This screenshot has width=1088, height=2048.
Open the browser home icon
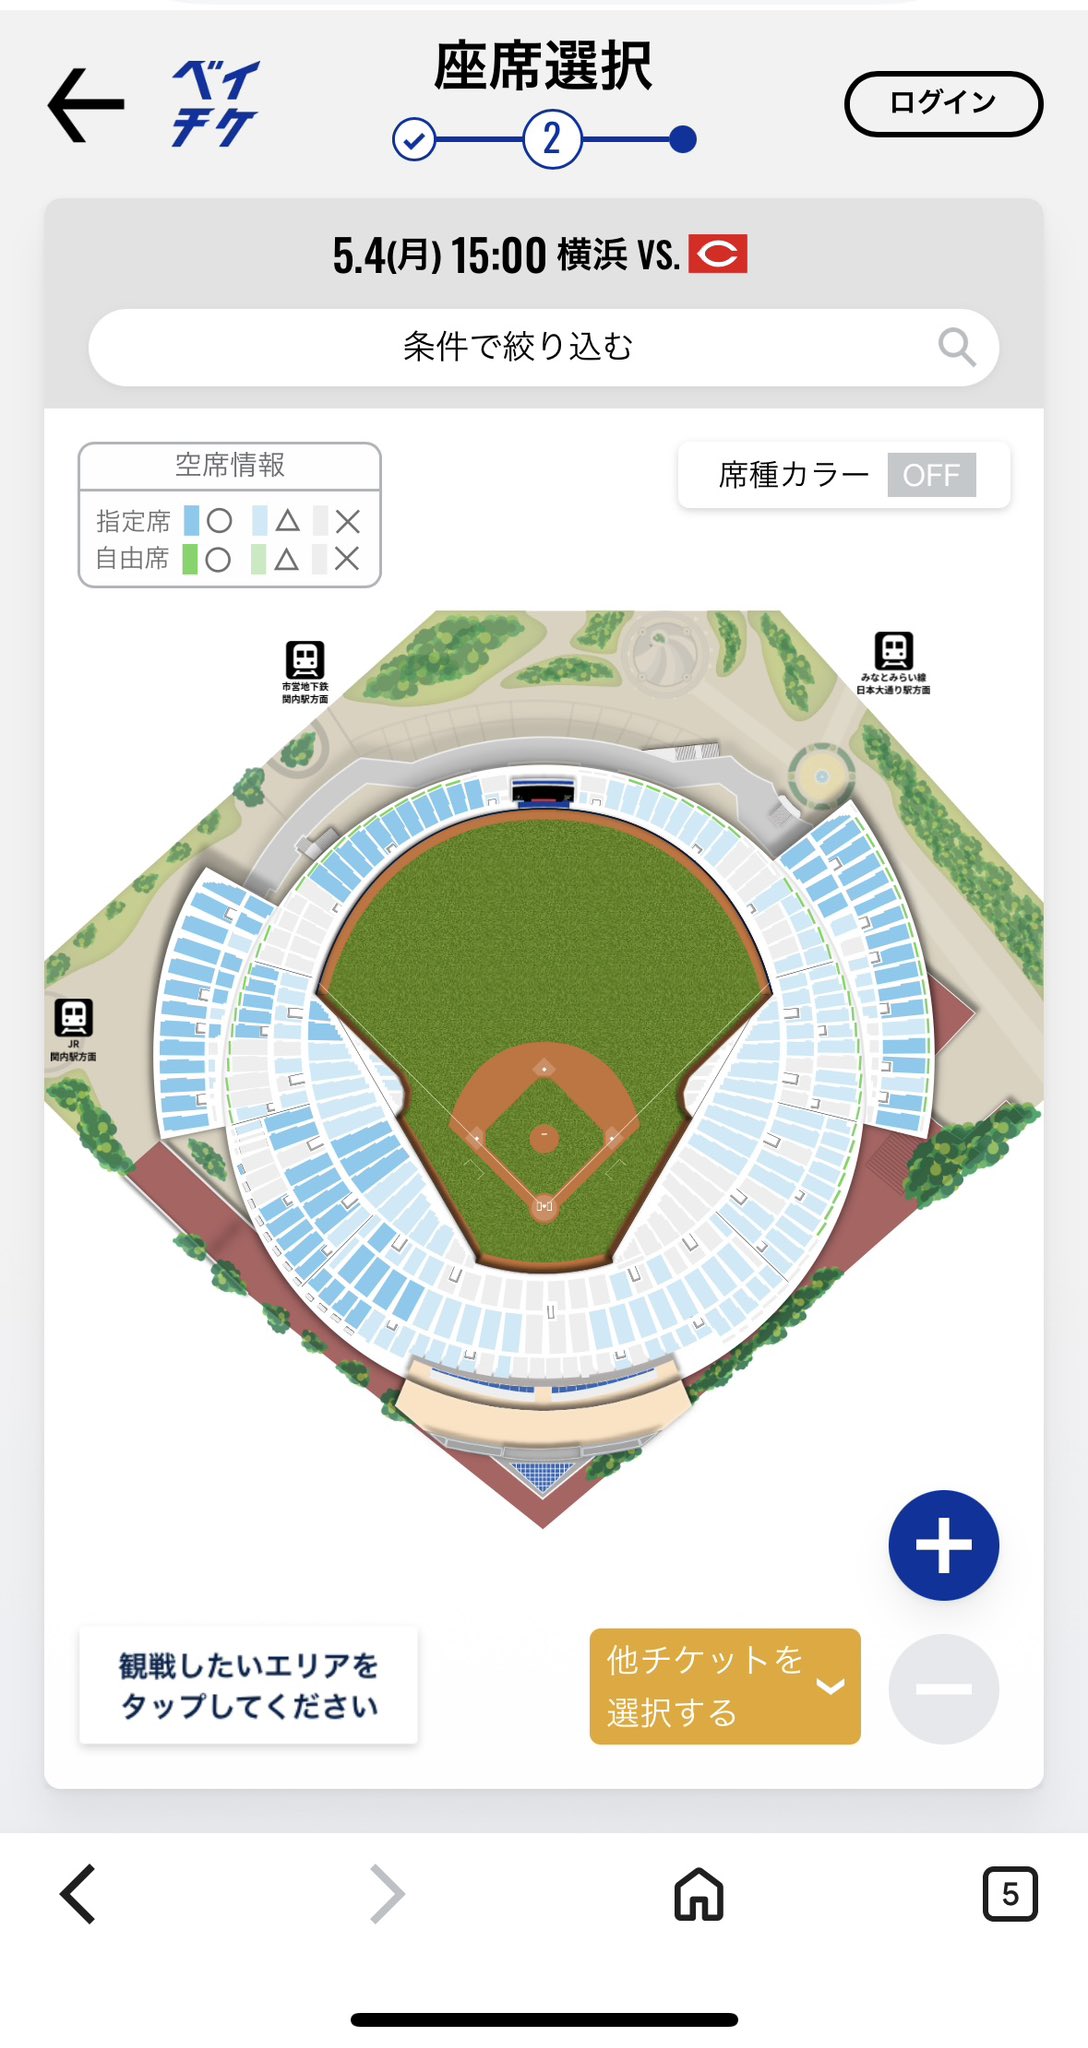point(698,1893)
